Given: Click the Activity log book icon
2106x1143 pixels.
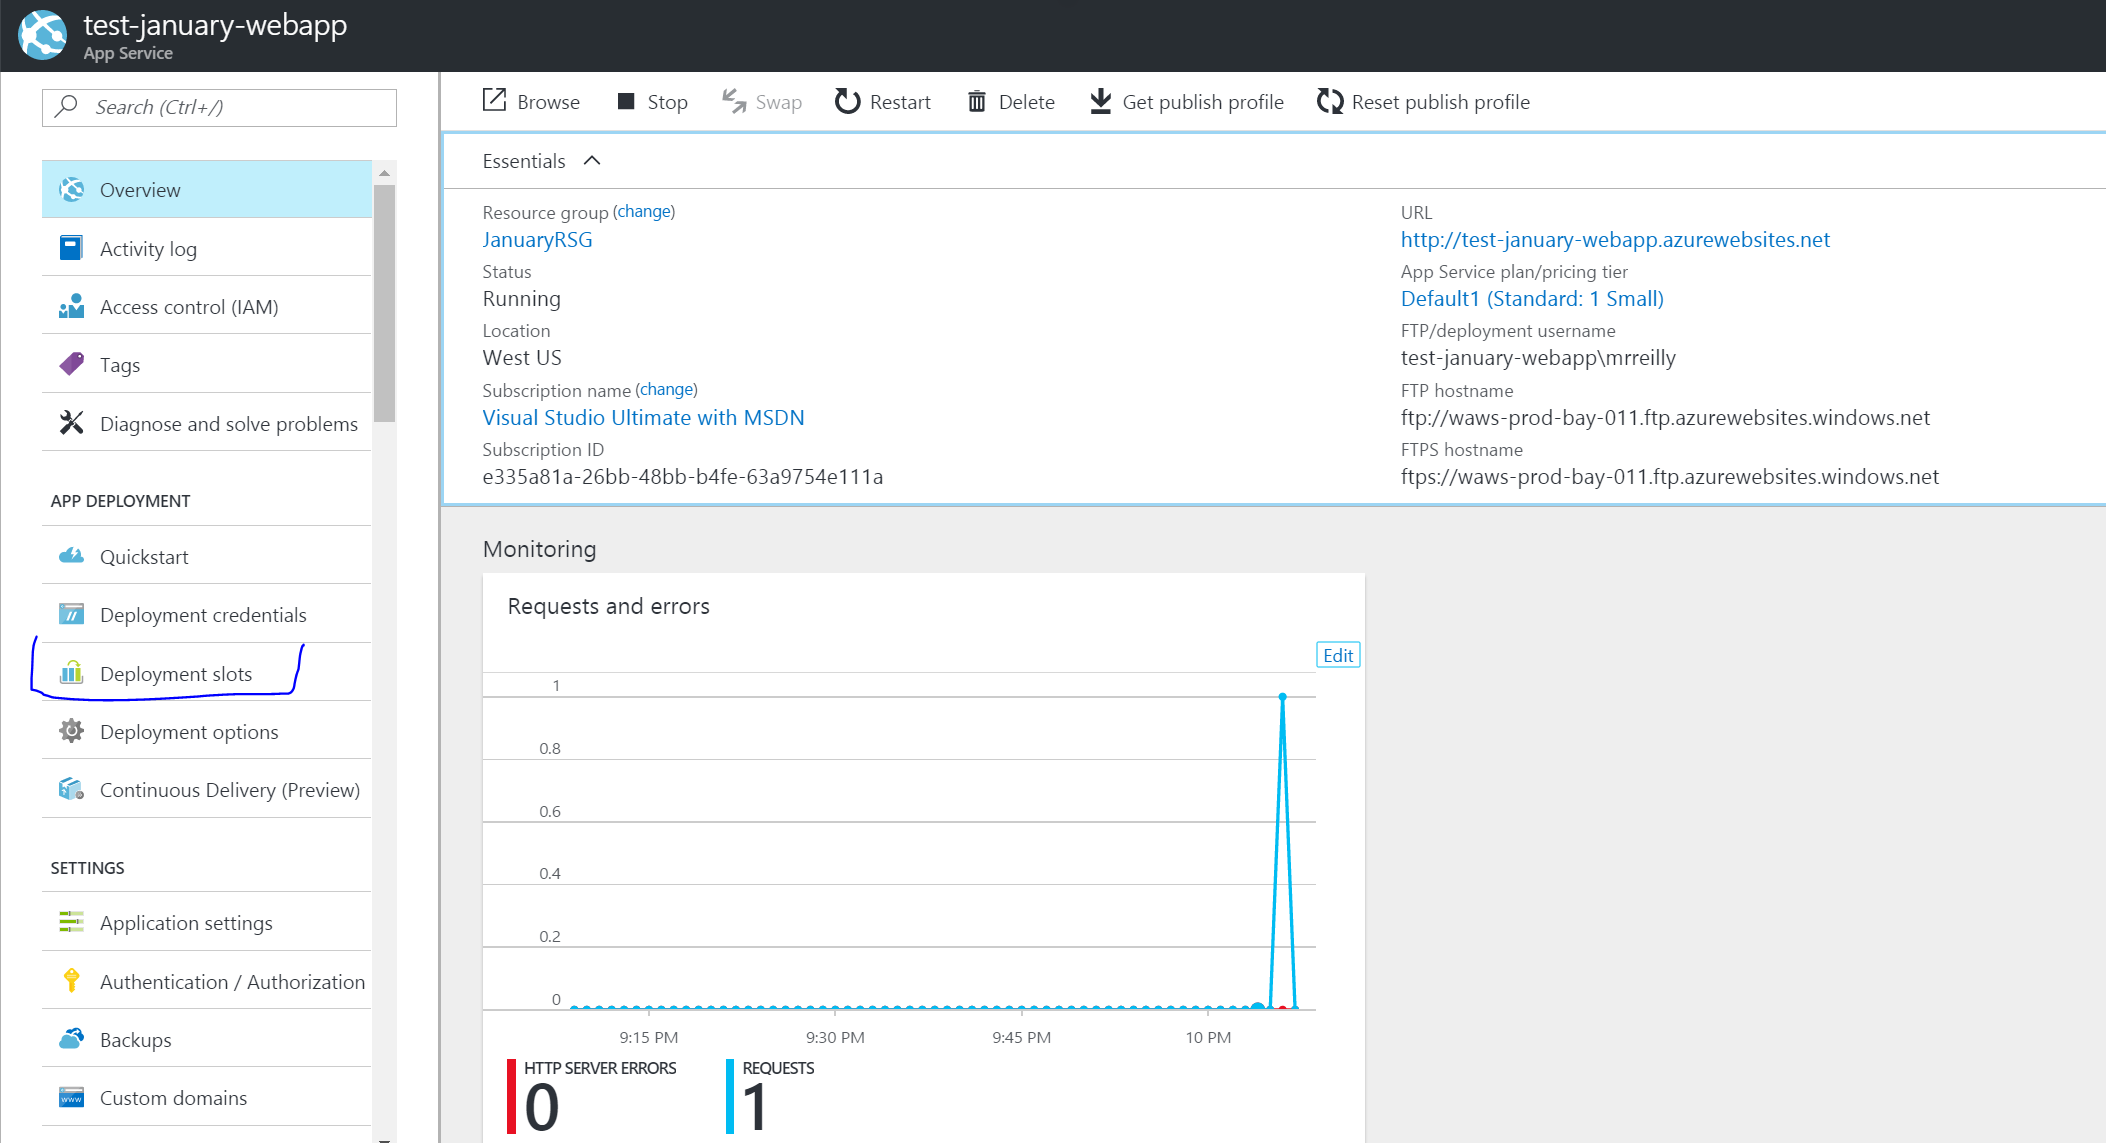Looking at the screenshot, I should [x=71, y=248].
